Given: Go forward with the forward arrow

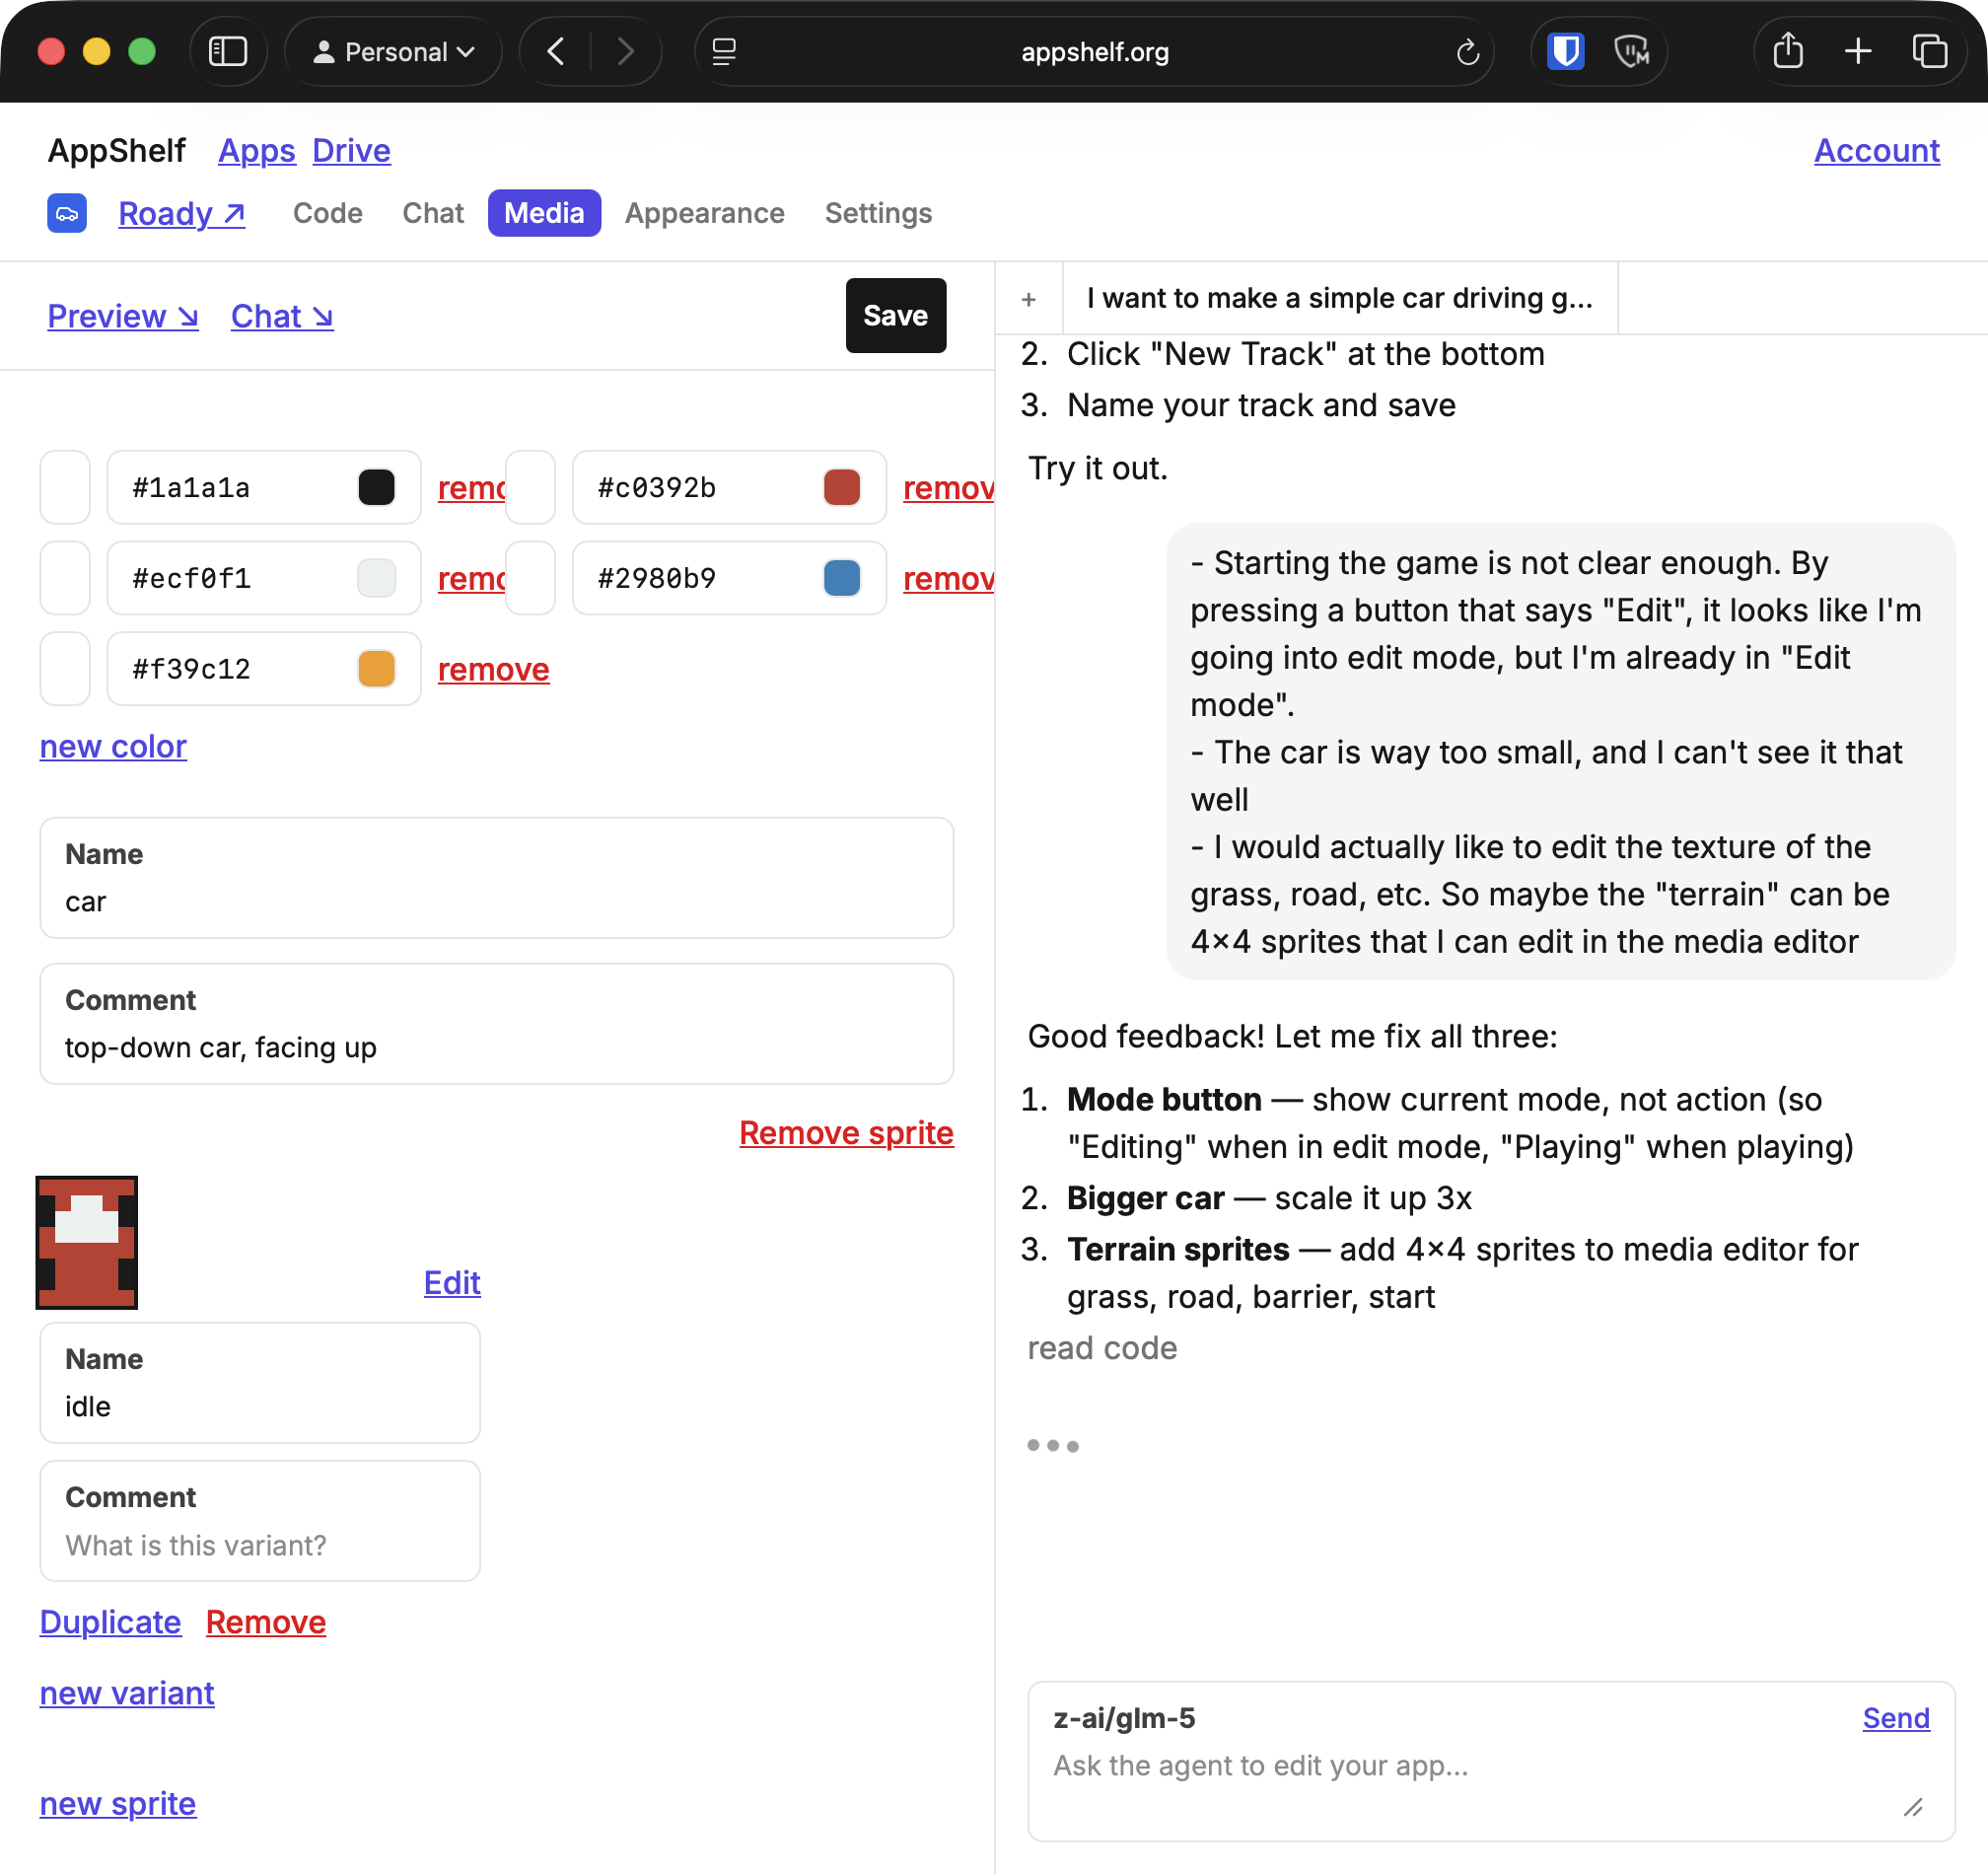Looking at the screenshot, I should pos(625,51).
